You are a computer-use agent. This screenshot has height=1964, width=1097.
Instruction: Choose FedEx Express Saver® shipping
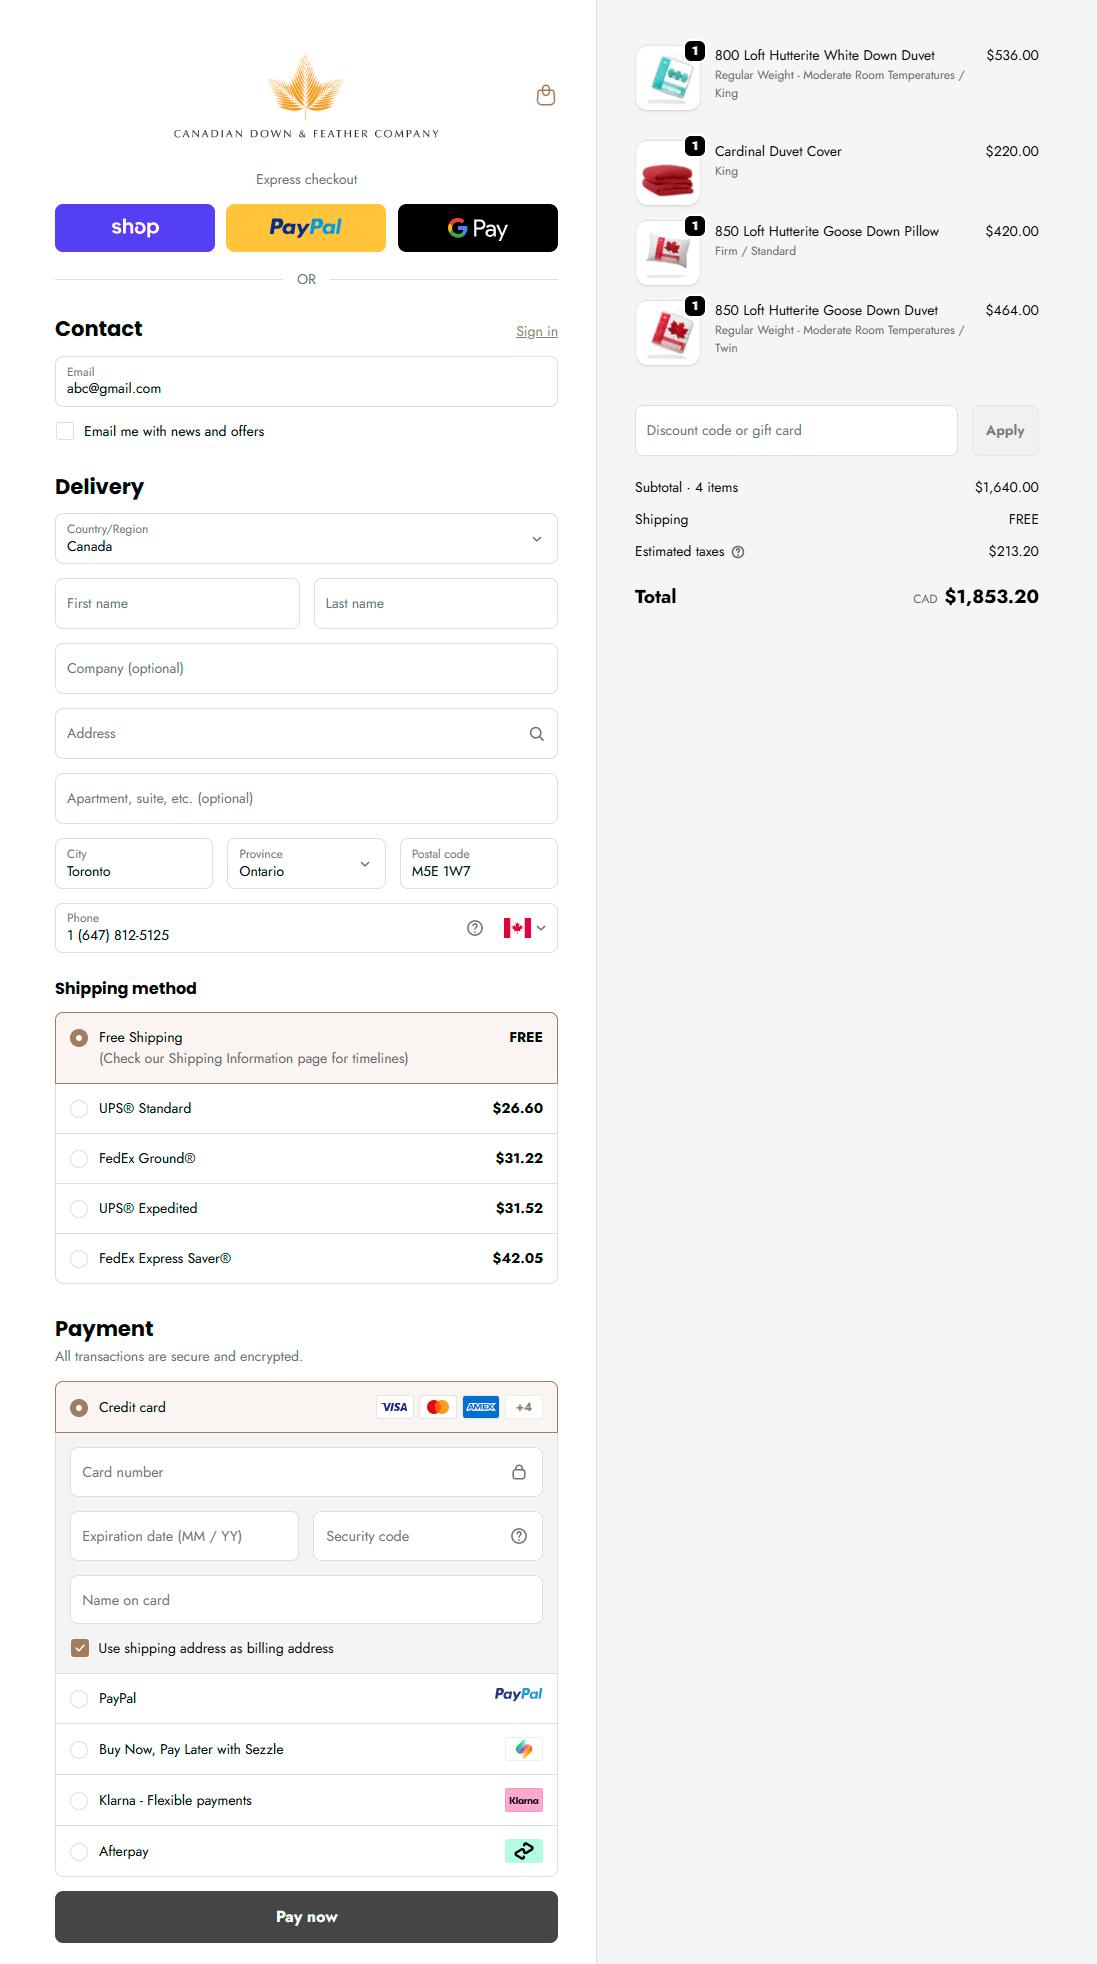click(x=79, y=1259)
